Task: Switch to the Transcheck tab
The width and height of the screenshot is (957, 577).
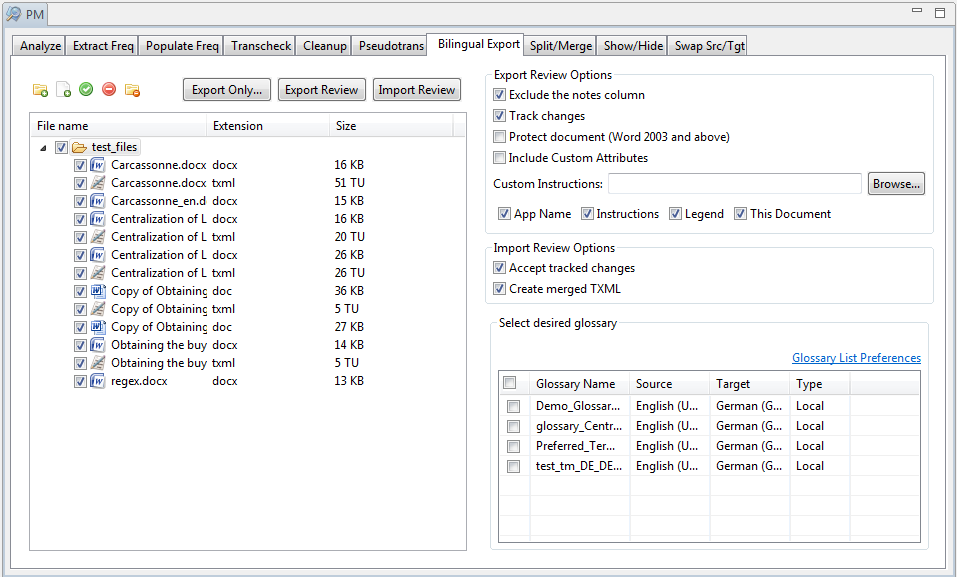Action: click(x=260, y=46)
